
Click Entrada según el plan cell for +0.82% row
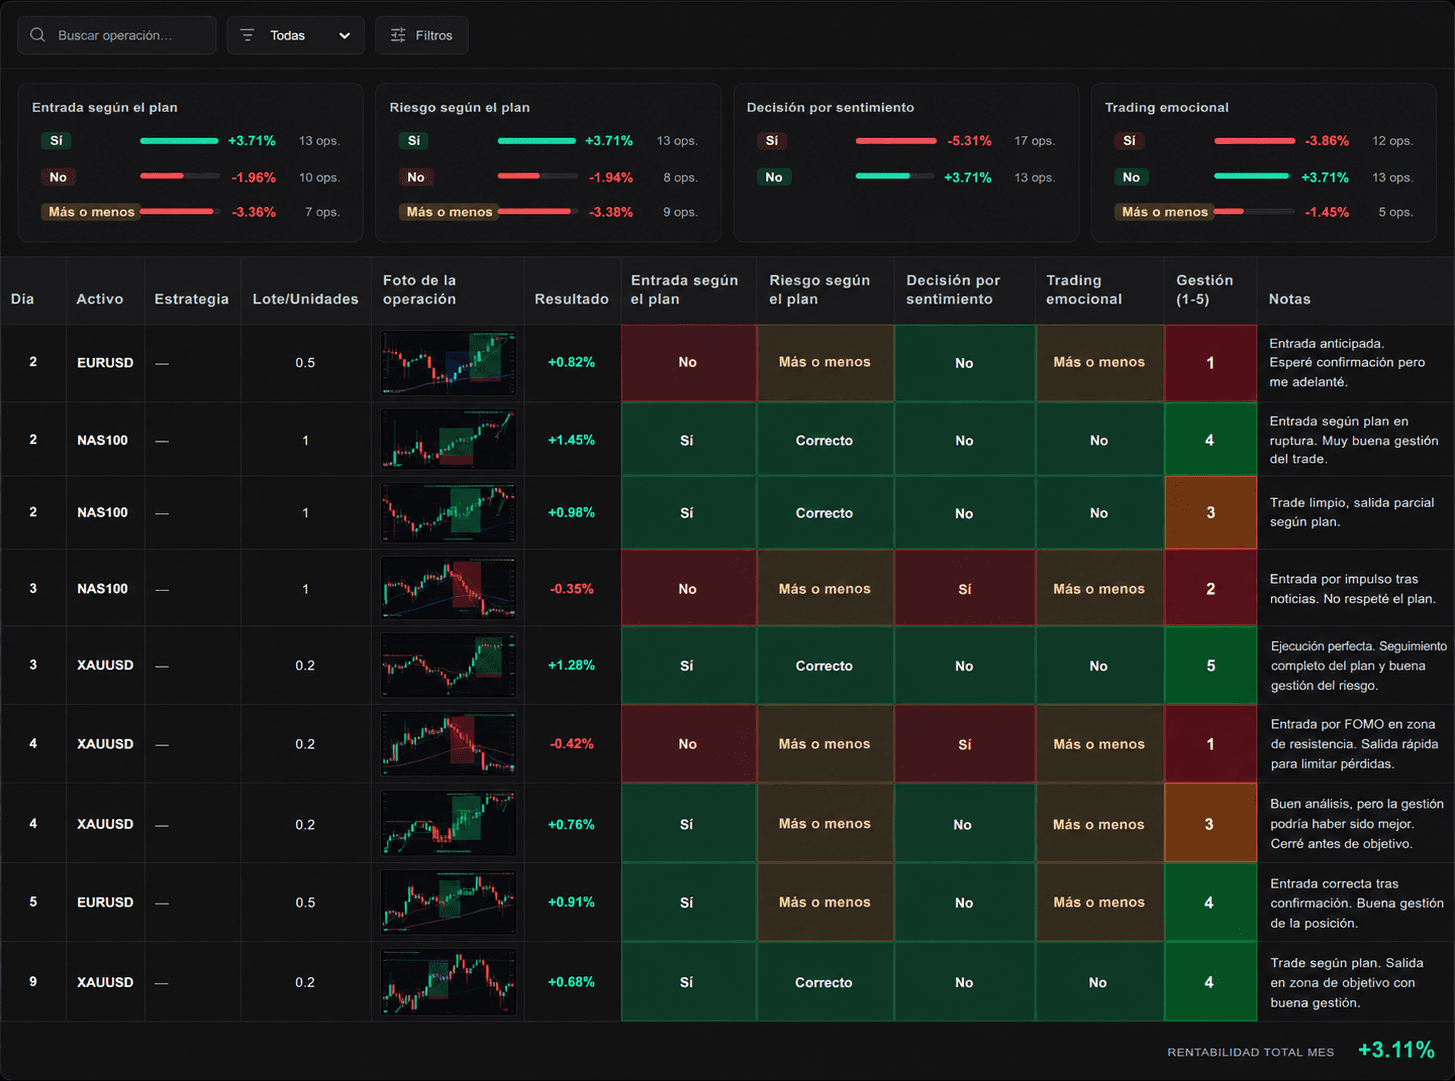click(688, 363)
